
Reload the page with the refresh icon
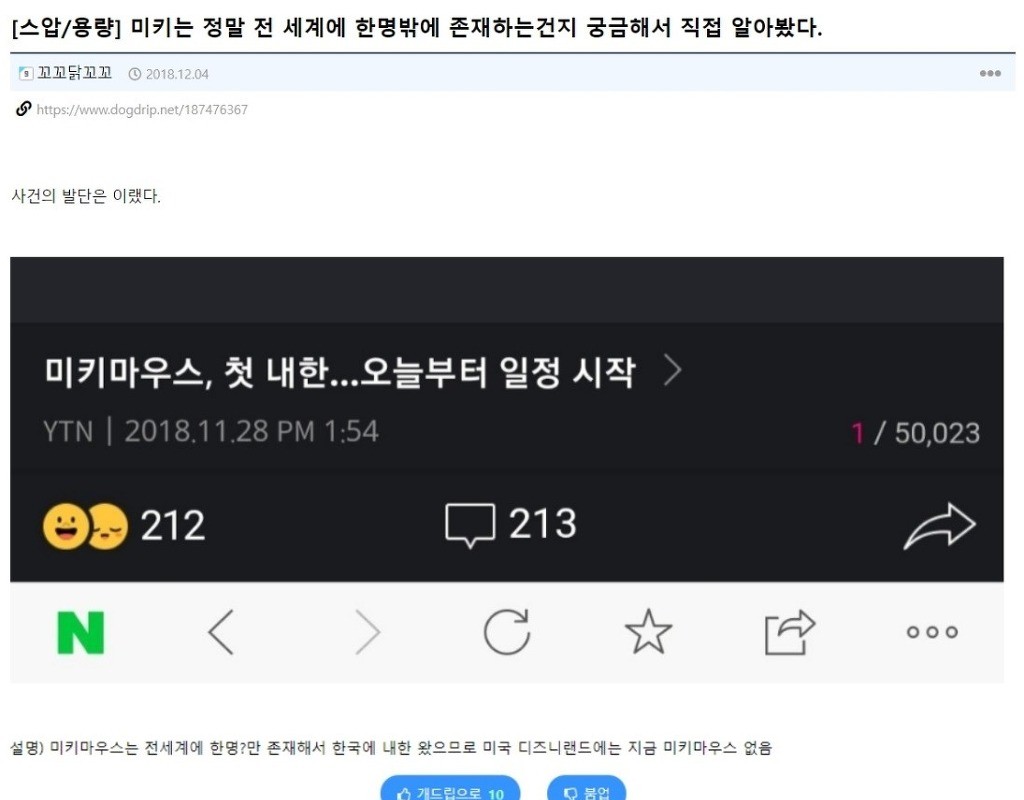point(507,632)
